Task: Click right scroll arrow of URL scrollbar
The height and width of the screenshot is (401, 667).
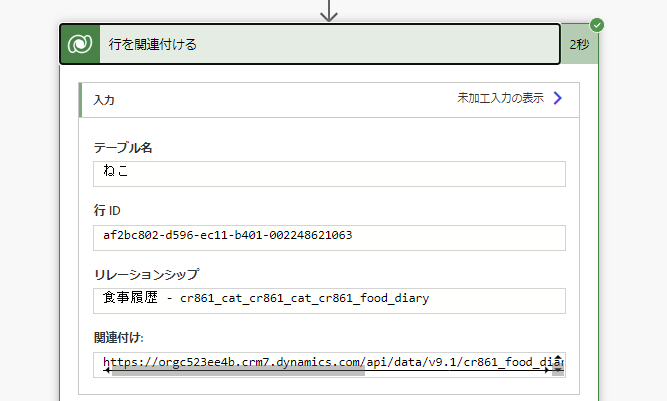Action: pos(546,371)
